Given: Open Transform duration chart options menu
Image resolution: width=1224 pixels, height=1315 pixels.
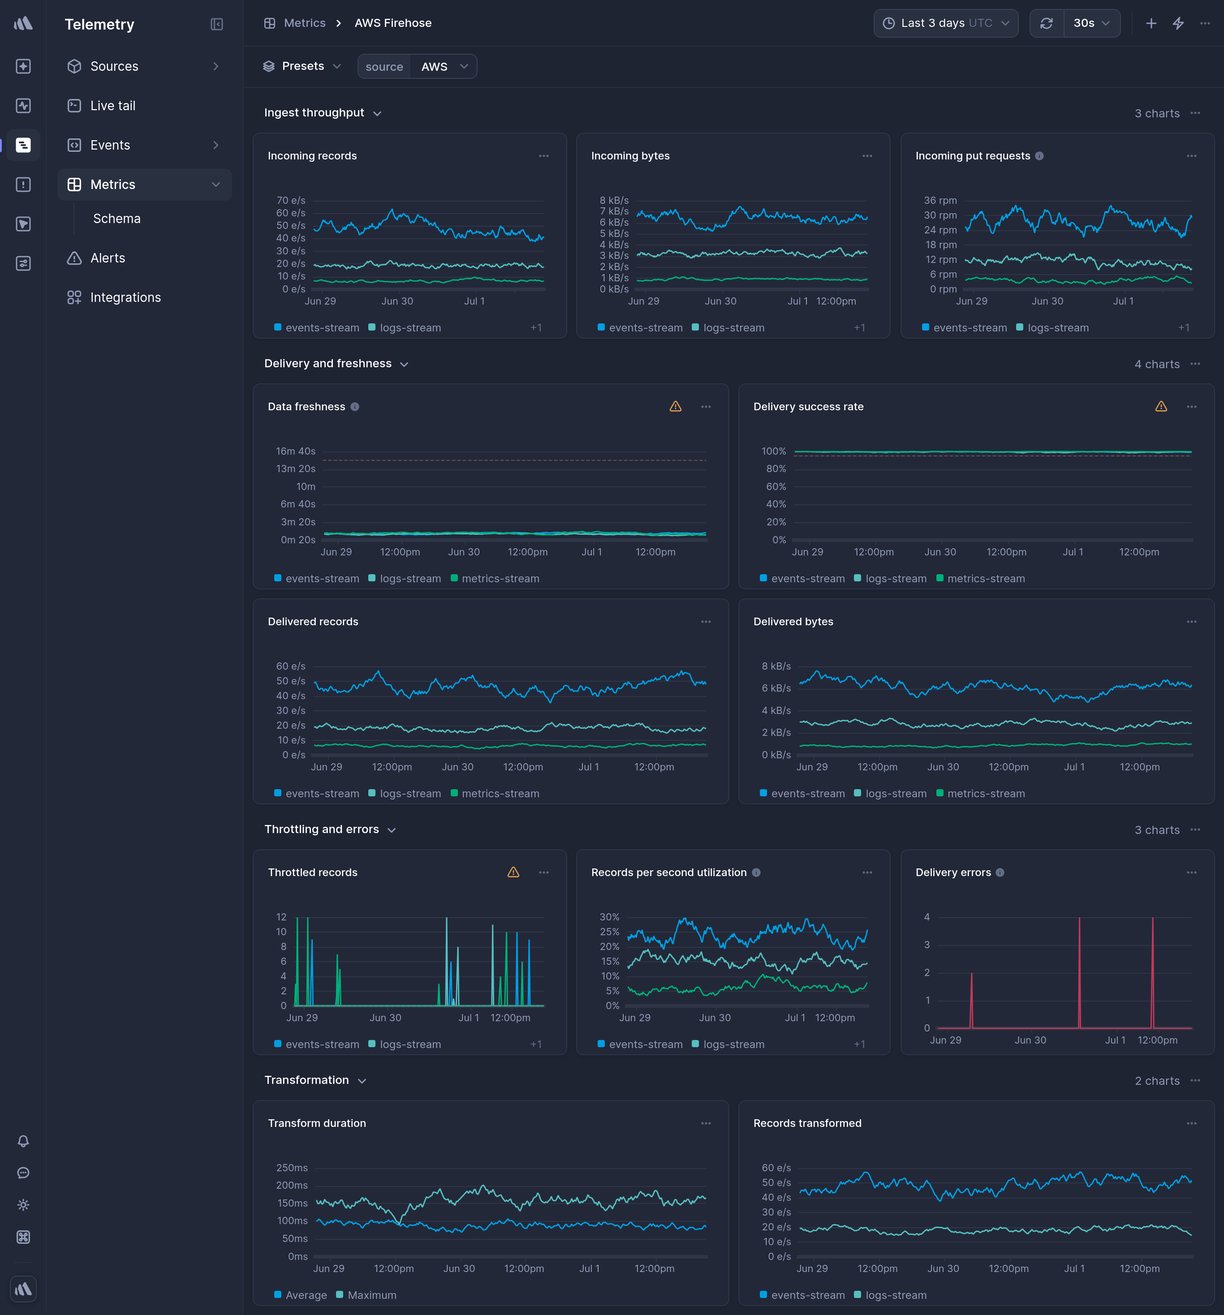Looking at the screenshot, I should coord(706,1124).
